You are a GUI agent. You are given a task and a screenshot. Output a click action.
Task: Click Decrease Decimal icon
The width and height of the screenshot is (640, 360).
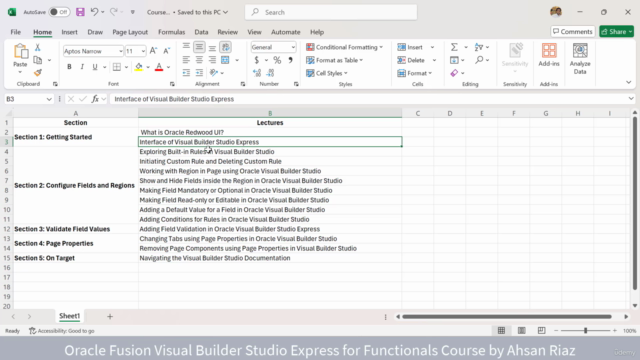click(x=270, y=73)
